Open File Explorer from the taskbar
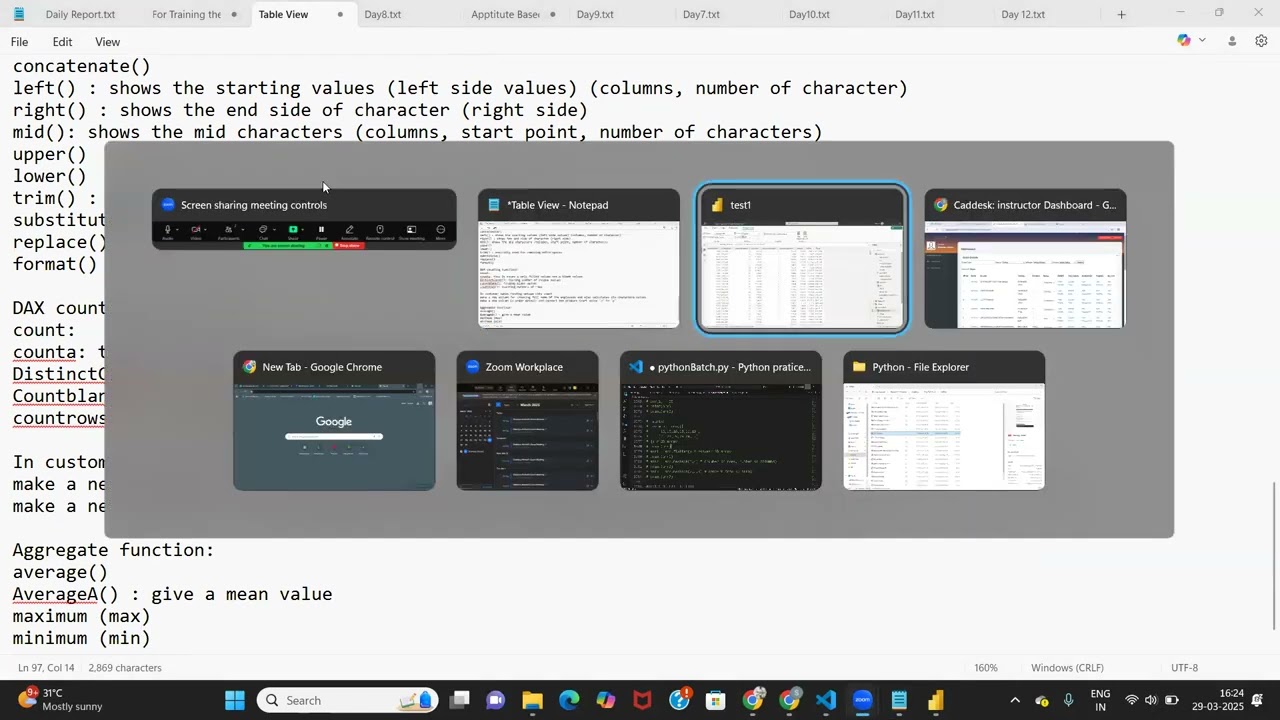 point(532,700)
